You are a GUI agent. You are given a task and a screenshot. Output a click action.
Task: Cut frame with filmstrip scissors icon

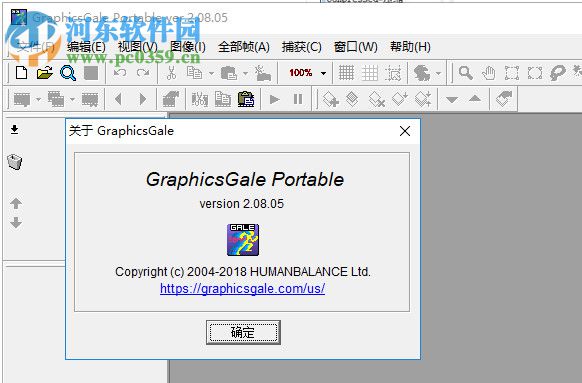199,99
